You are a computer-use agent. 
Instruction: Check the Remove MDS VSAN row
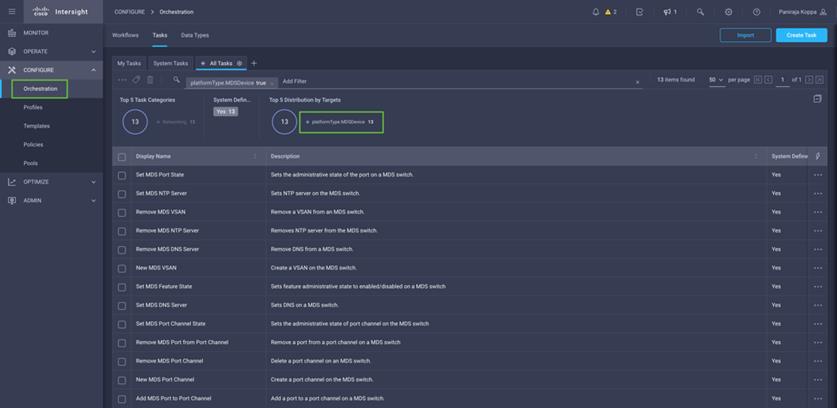click(122, 213)
